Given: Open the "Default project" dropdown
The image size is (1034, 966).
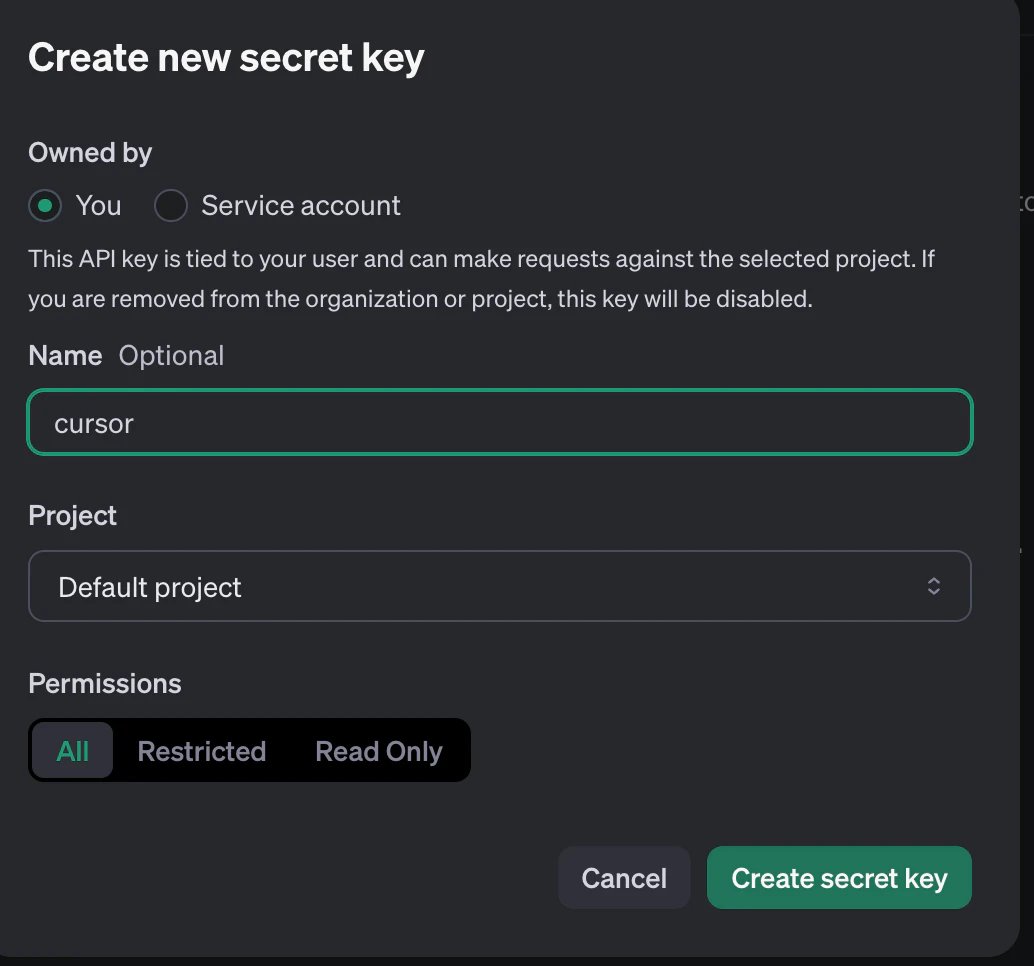Looking at the screenshot, I should (x=500, y=586).
